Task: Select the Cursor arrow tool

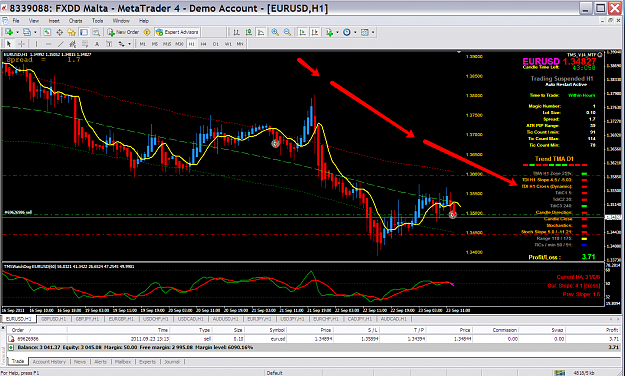Action: point(9,44)
